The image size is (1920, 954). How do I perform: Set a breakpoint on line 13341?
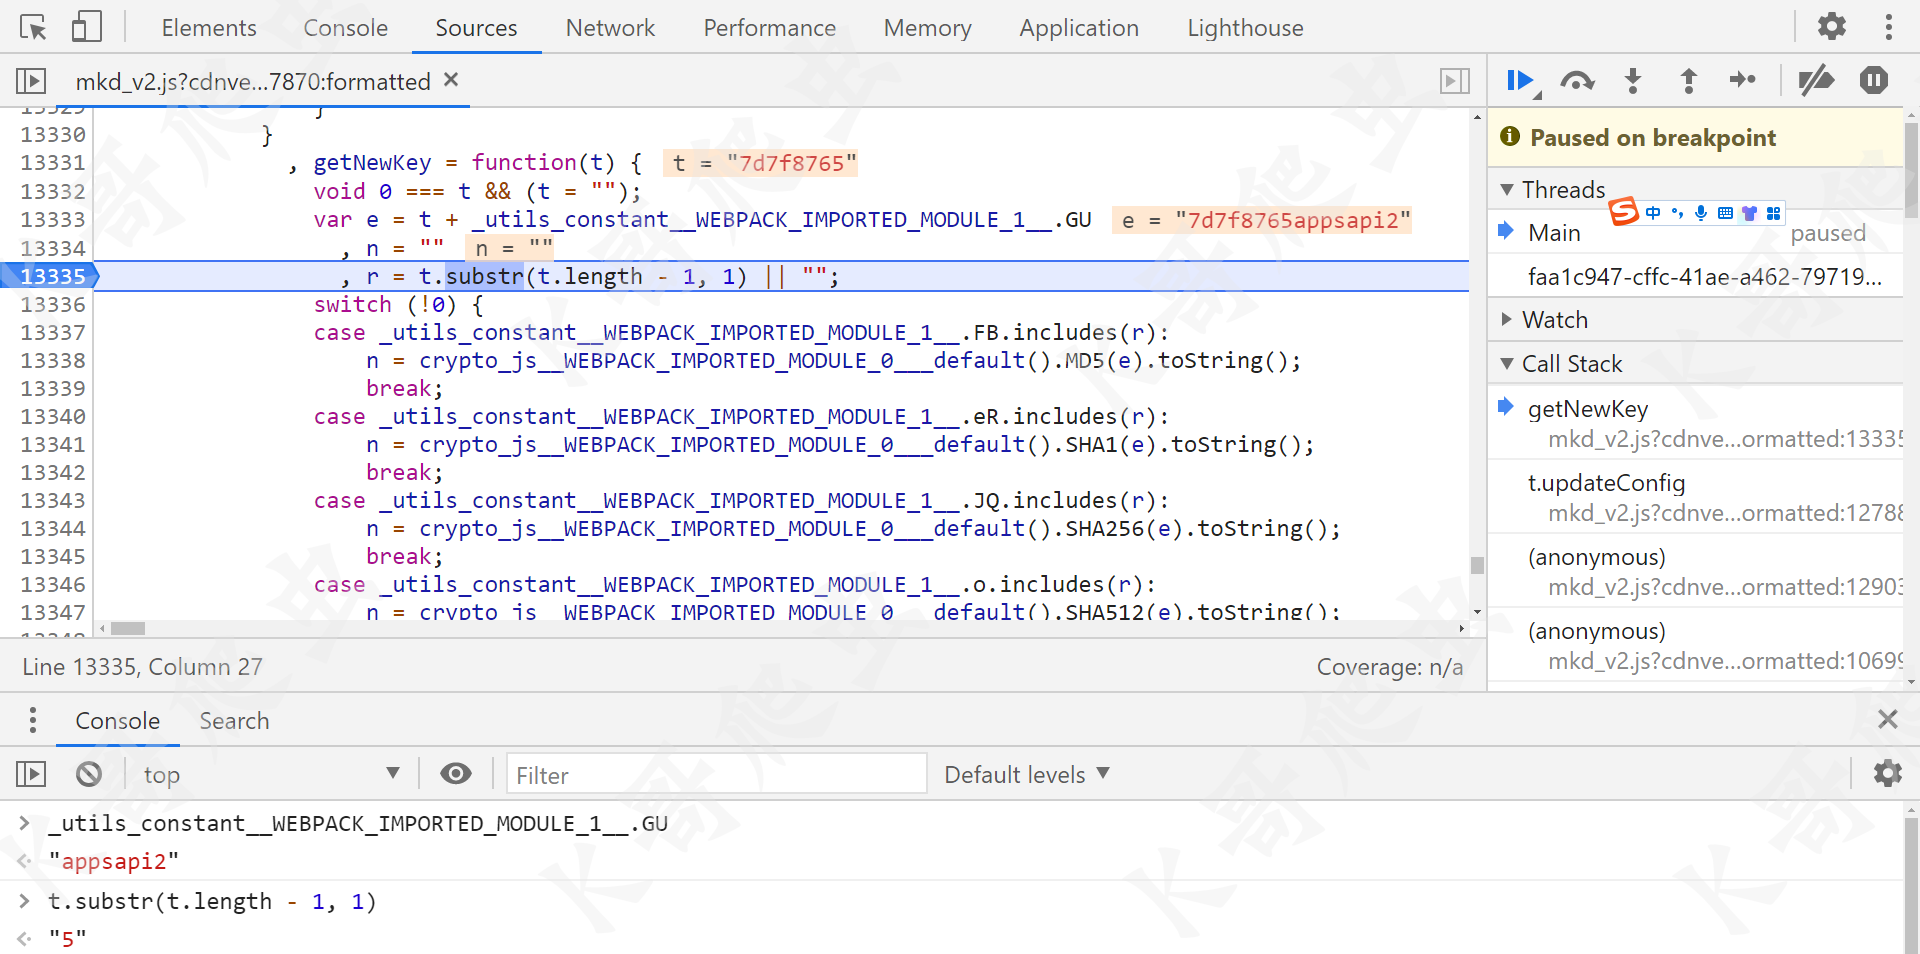tap(53, 444)
